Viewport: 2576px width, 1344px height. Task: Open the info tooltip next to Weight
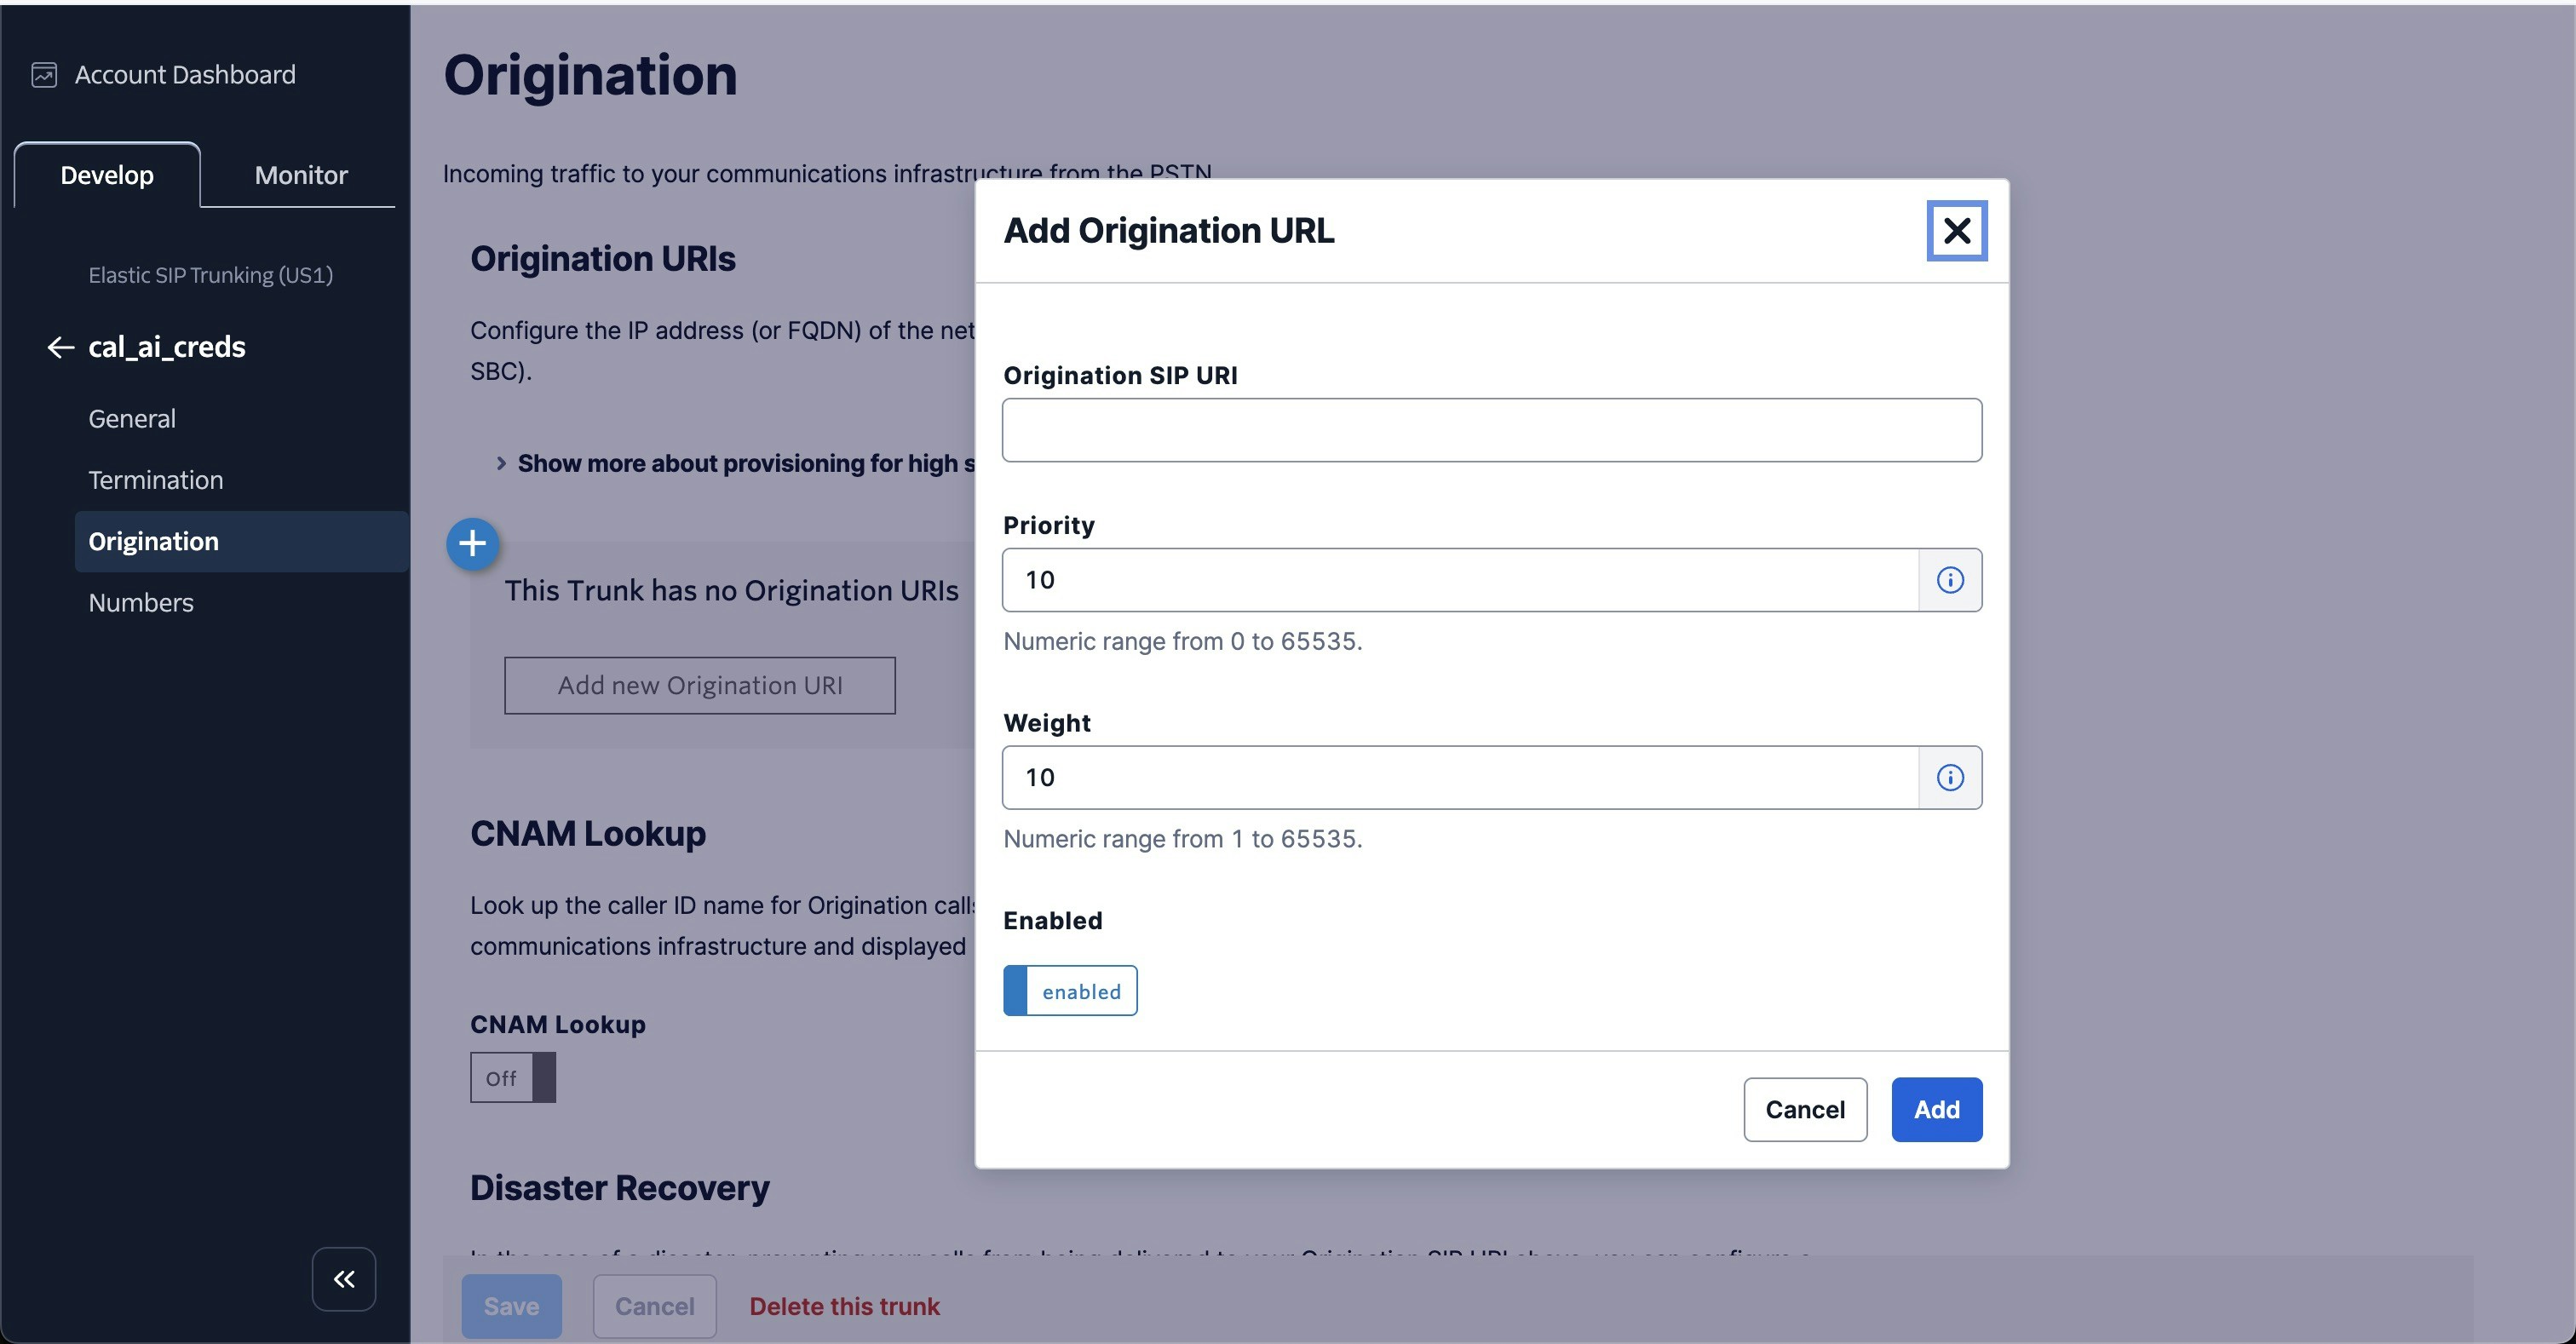pos(1950,777)
